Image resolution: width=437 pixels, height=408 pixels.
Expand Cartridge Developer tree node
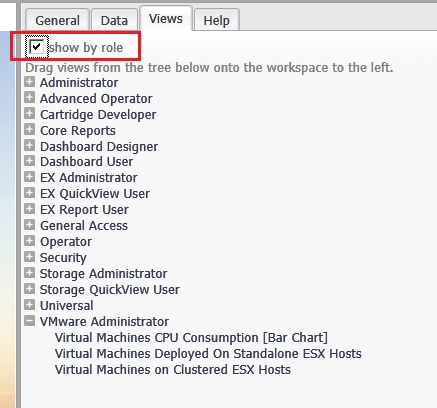click(x=29, y=114)
